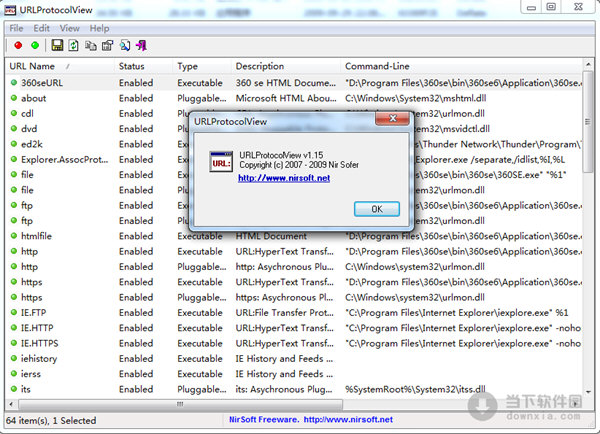
Task: Click the Find toolbar icon
Action: coord(125,46)
